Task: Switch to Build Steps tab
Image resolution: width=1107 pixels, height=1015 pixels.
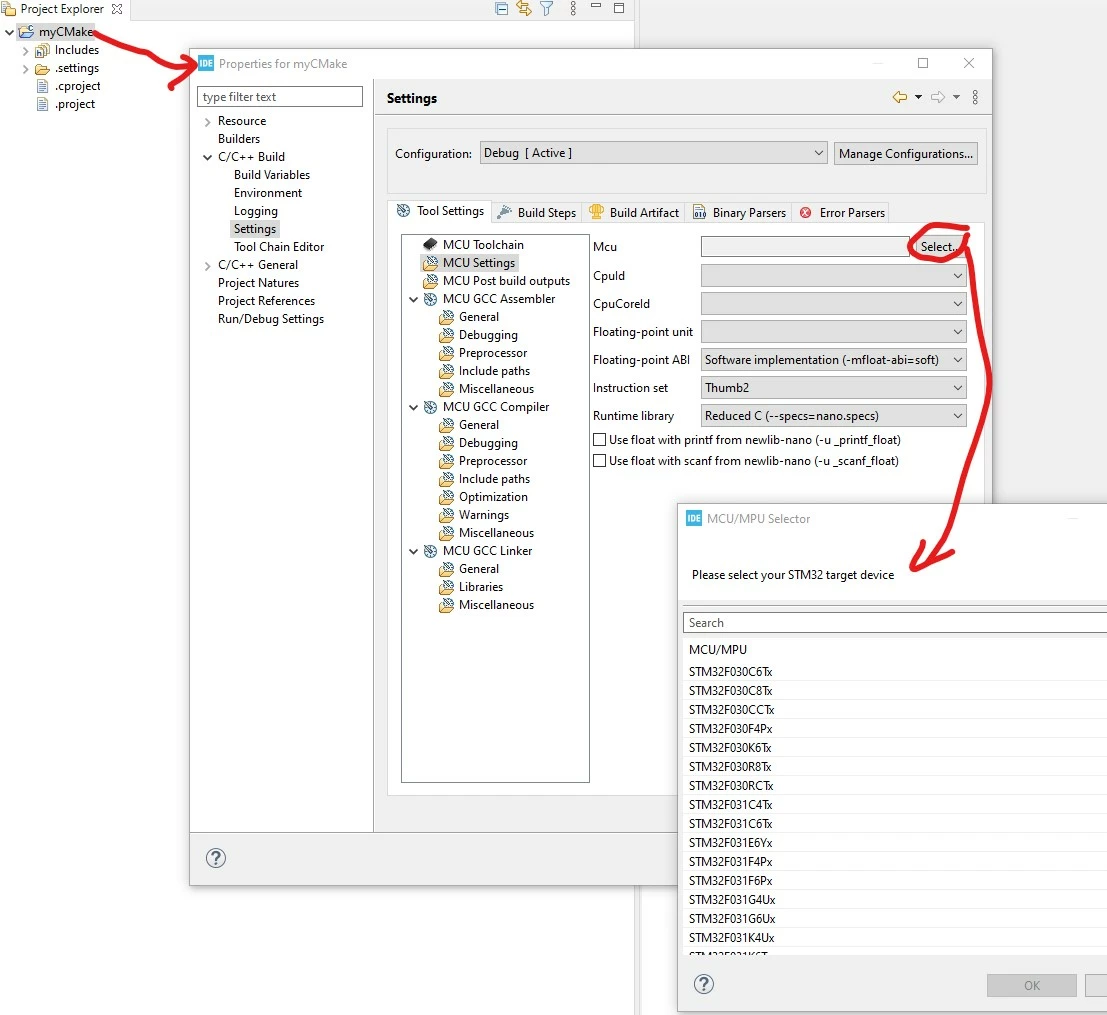Action: [x=537, y=212]
